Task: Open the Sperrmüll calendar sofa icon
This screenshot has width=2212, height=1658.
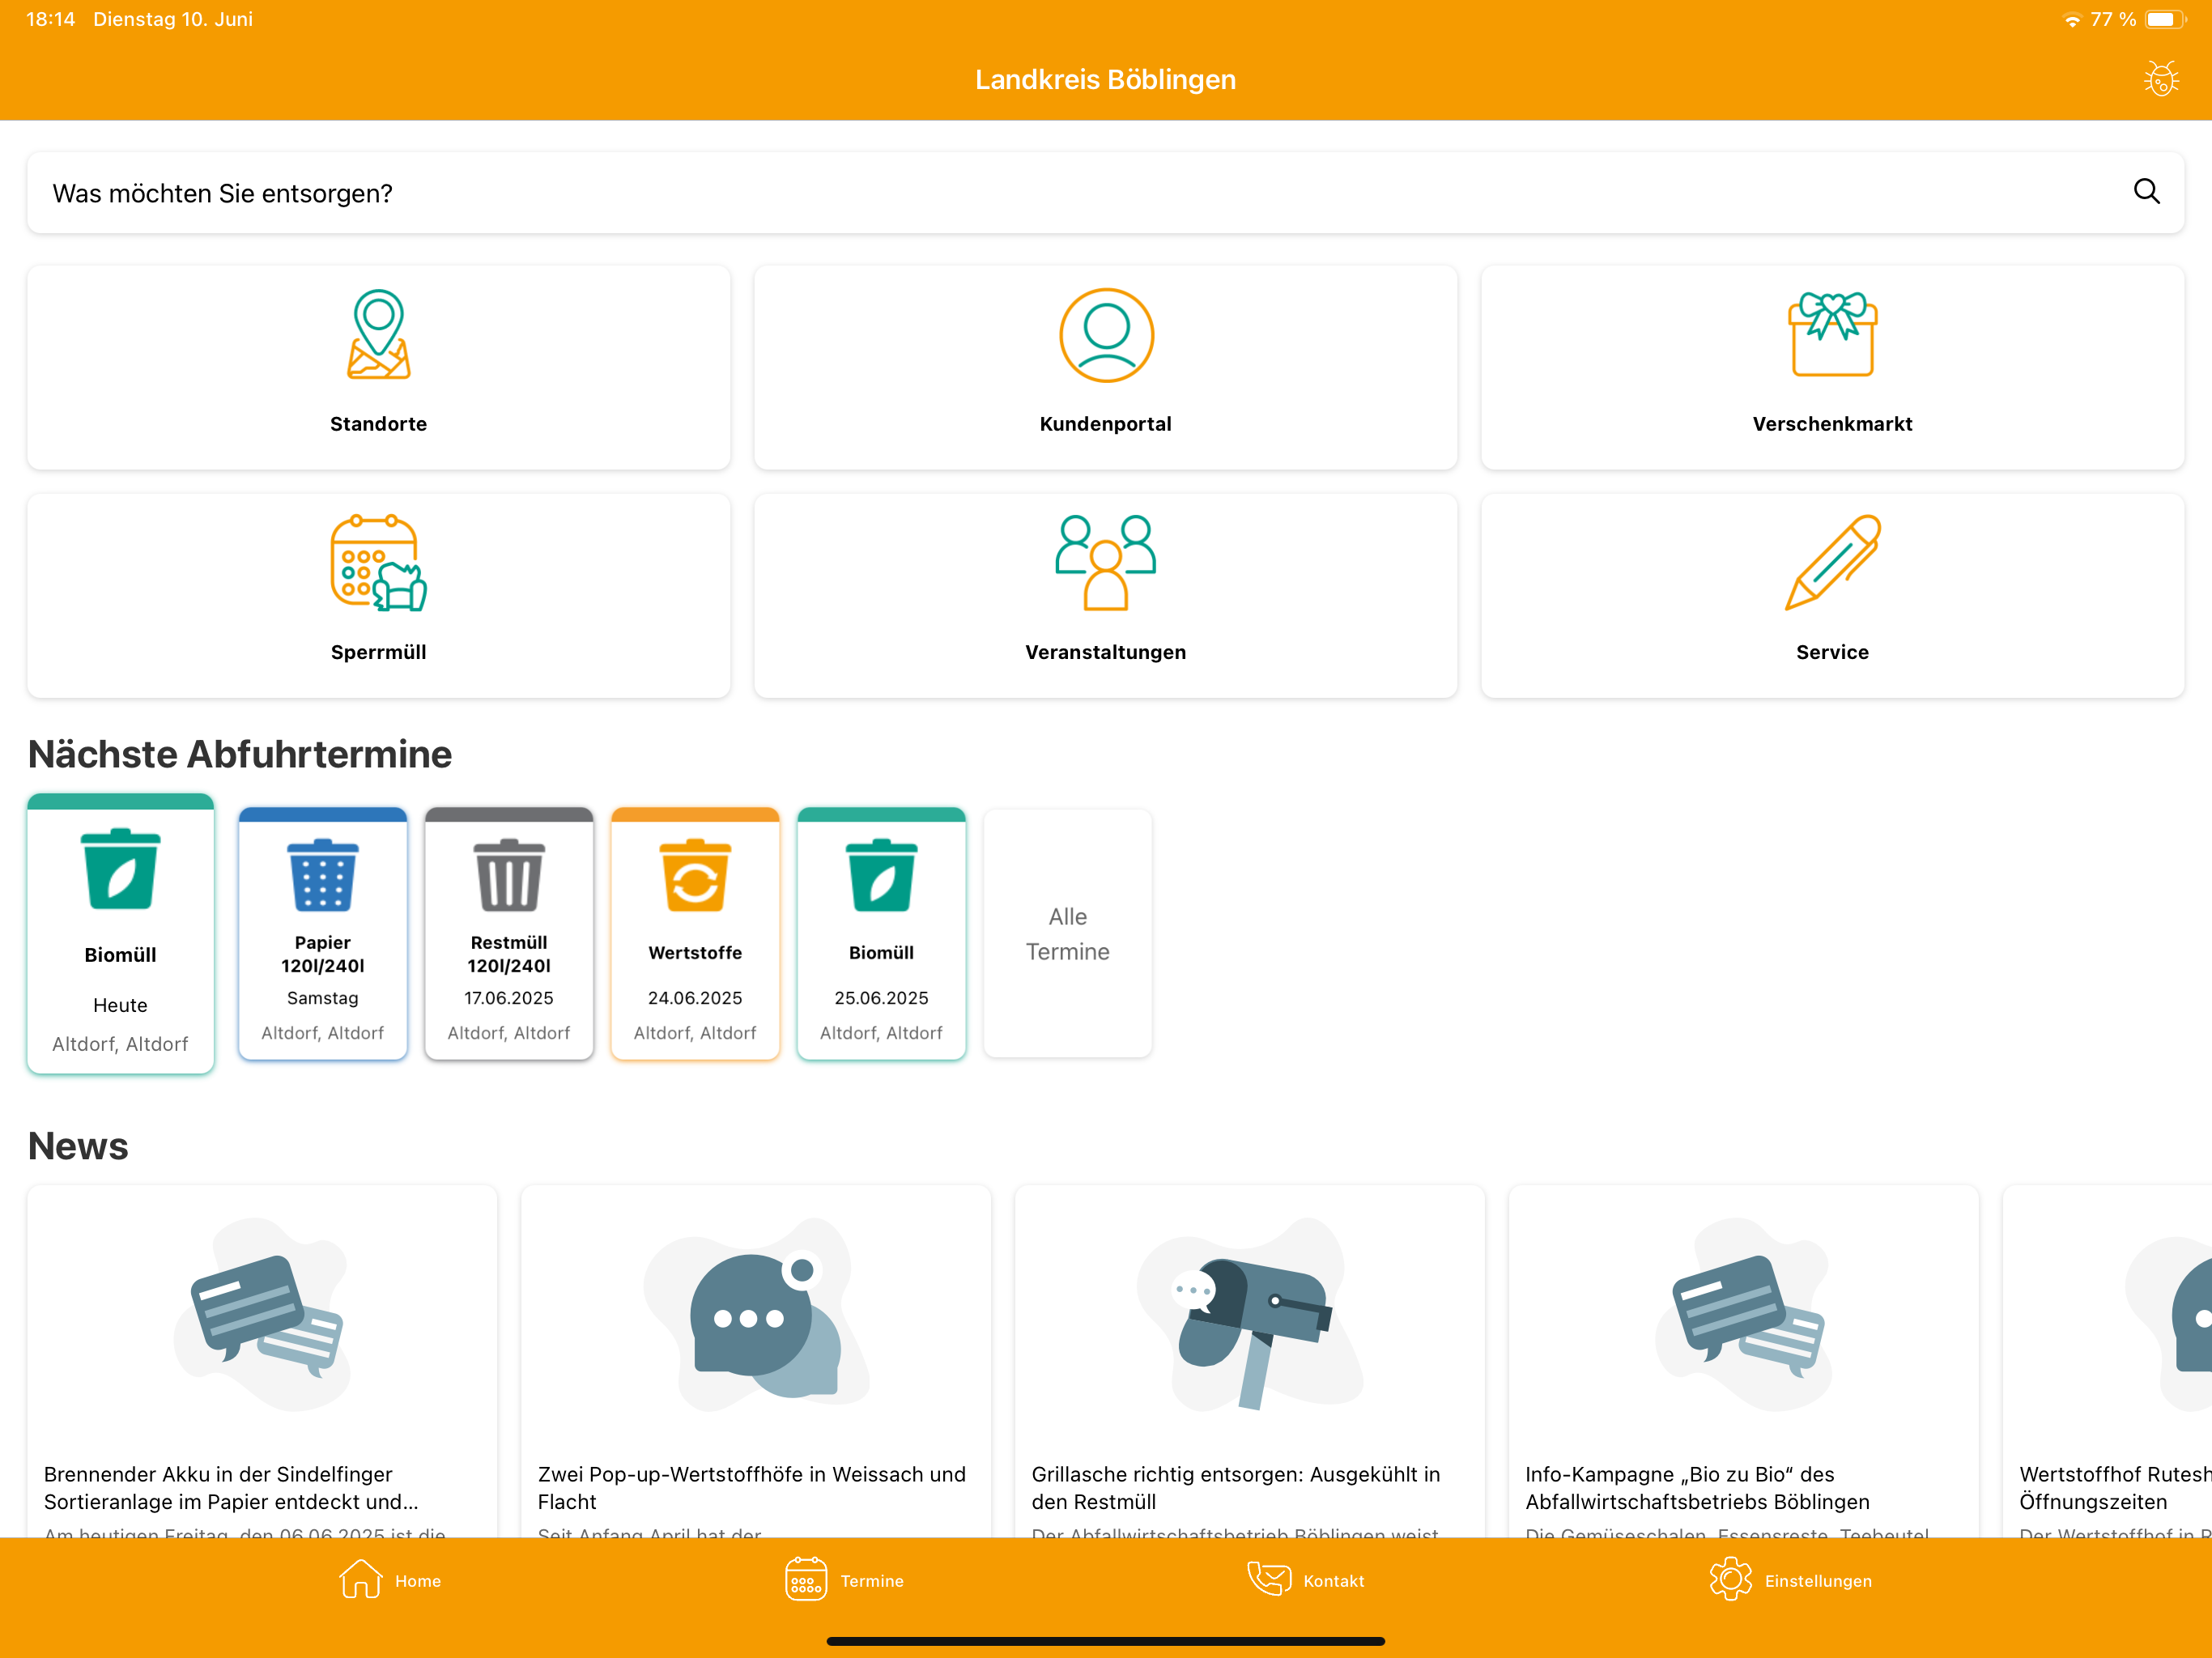Action: (x=378, y=562)
